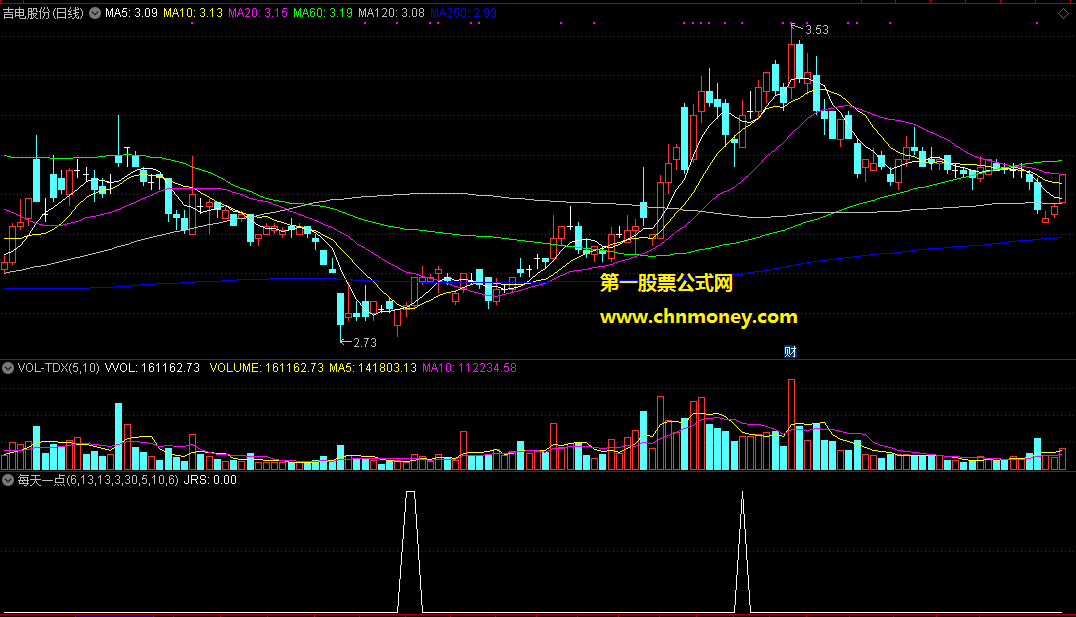Click the stock name 吉电股份(日线)
Screen dimensions: 1076x617
click(x=43, y=13)
